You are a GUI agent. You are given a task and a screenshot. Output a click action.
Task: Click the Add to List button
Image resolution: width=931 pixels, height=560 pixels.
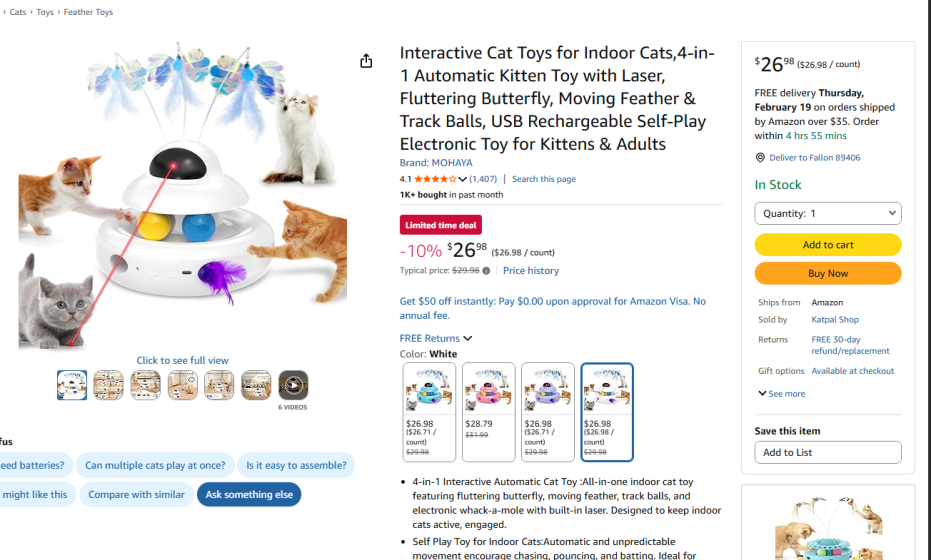pyautogui.click(x=827, y=453)
